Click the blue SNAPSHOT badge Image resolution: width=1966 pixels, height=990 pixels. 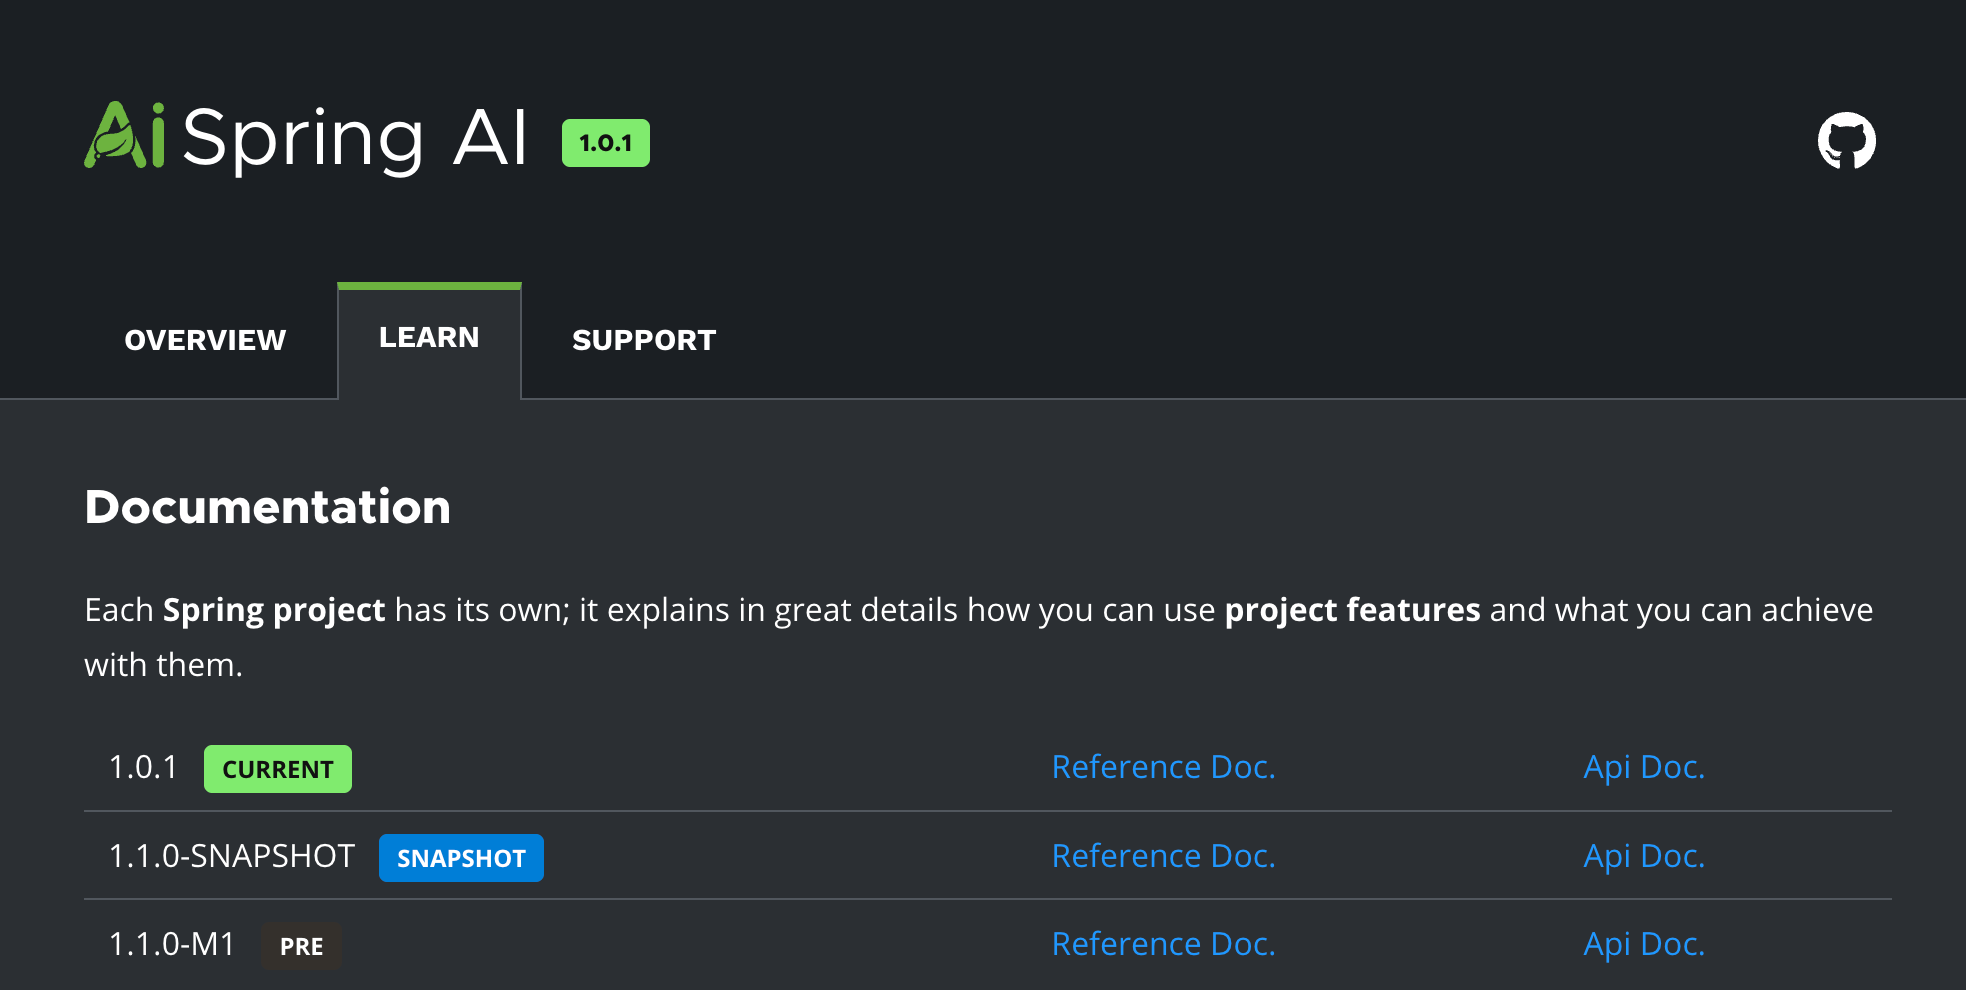(461, 858)
